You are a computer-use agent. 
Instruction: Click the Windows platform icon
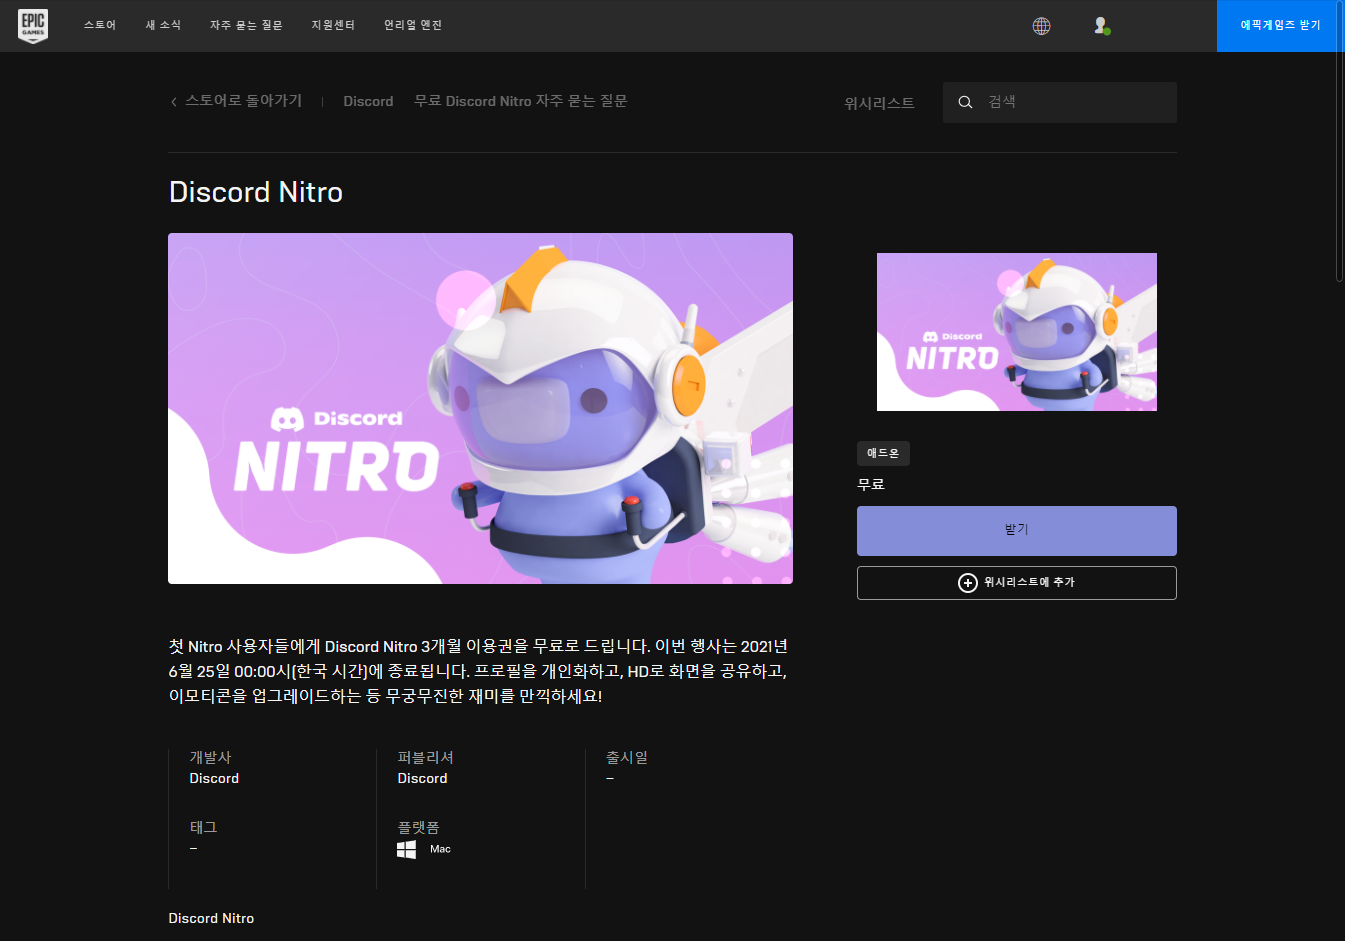coord(406,849)
